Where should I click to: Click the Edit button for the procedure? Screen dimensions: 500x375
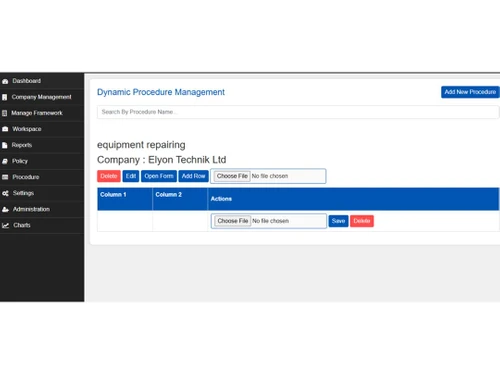(131, 176)
